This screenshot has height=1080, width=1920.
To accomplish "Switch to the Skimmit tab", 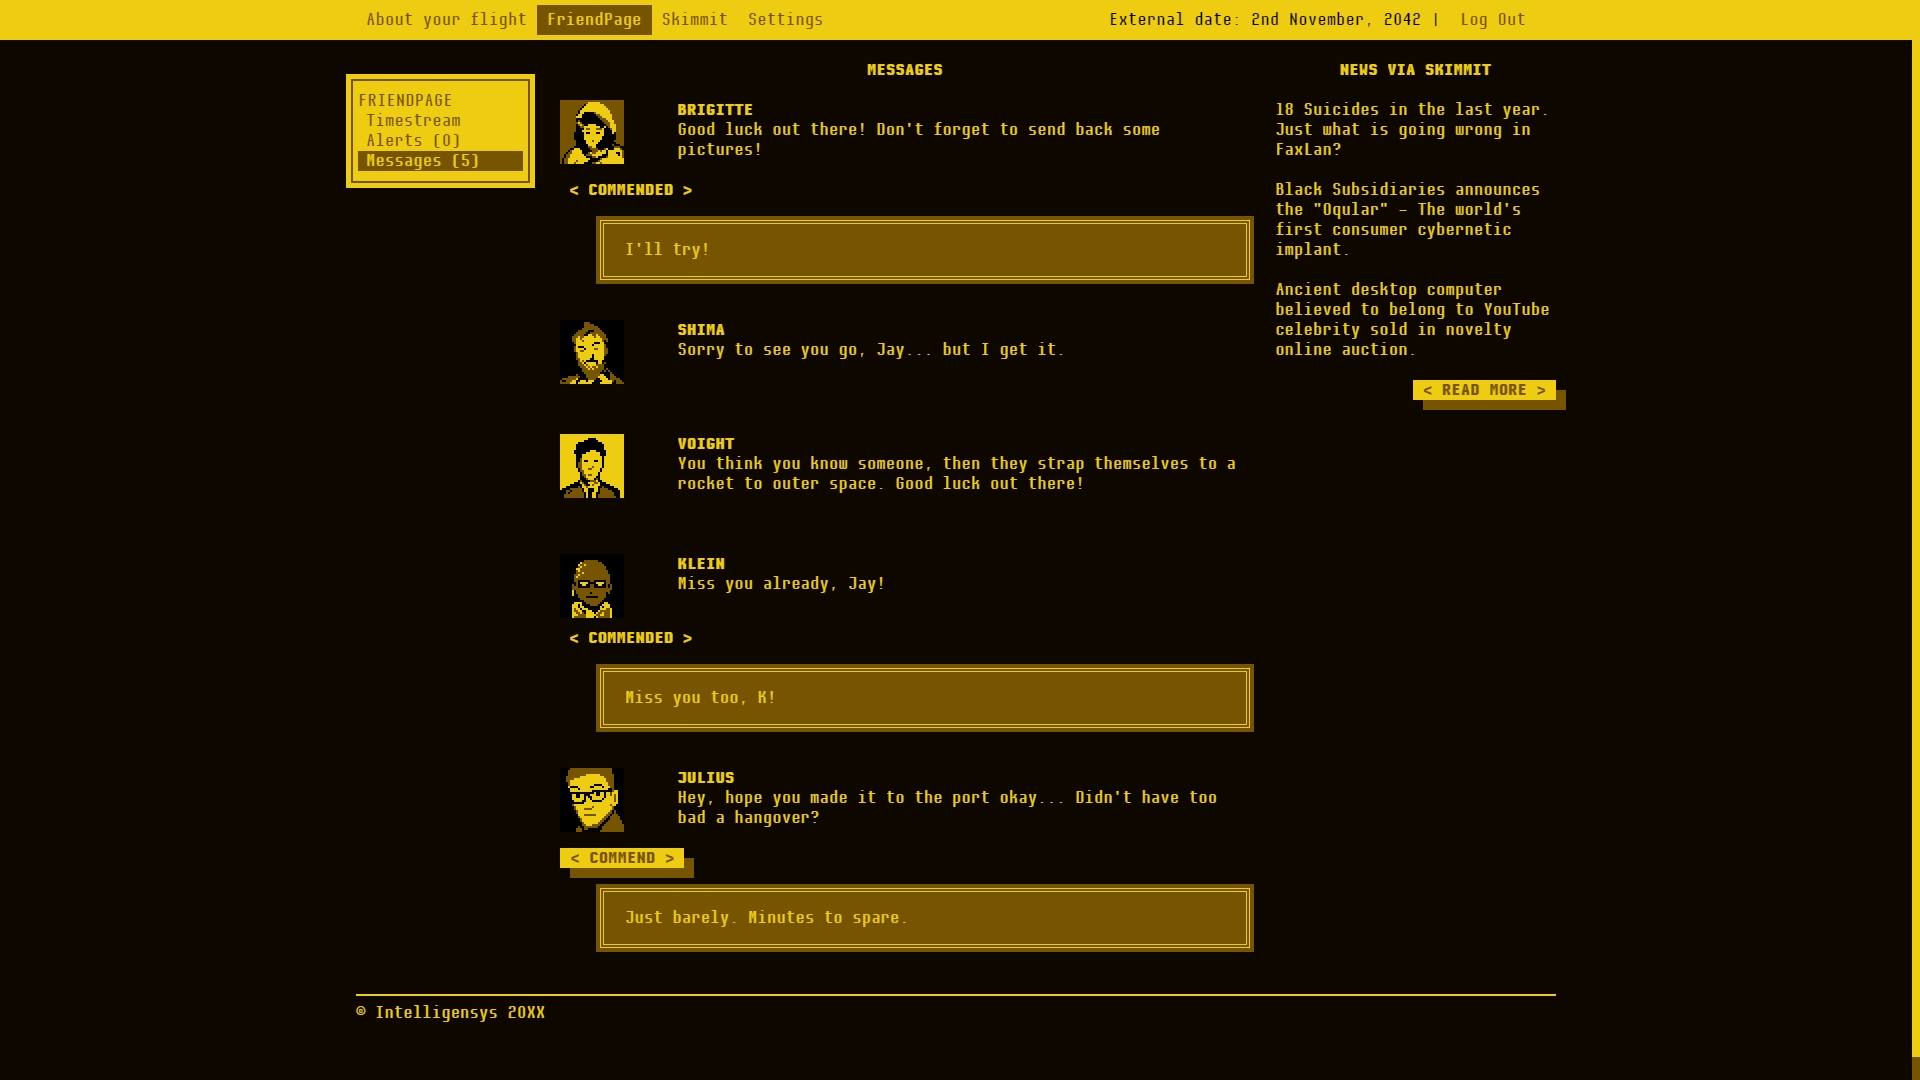I will (x=694, y=20).
